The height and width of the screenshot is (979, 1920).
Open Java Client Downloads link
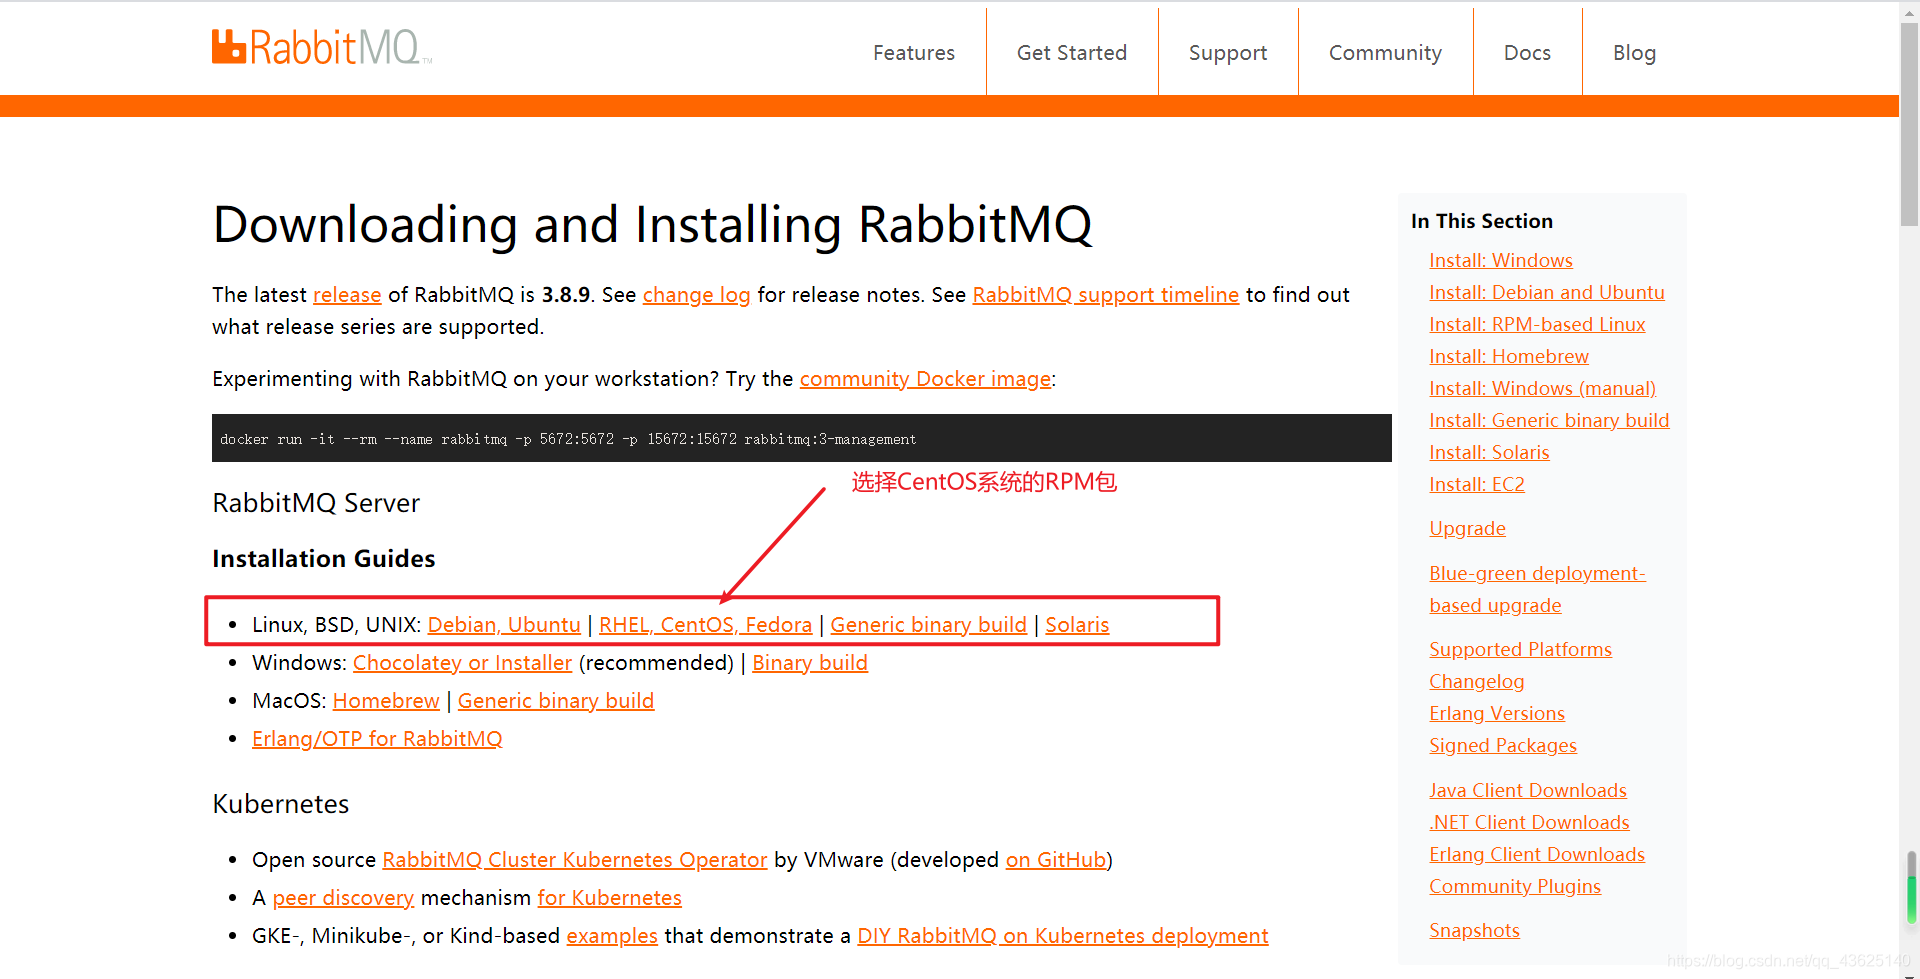[x=1527, y=791]
